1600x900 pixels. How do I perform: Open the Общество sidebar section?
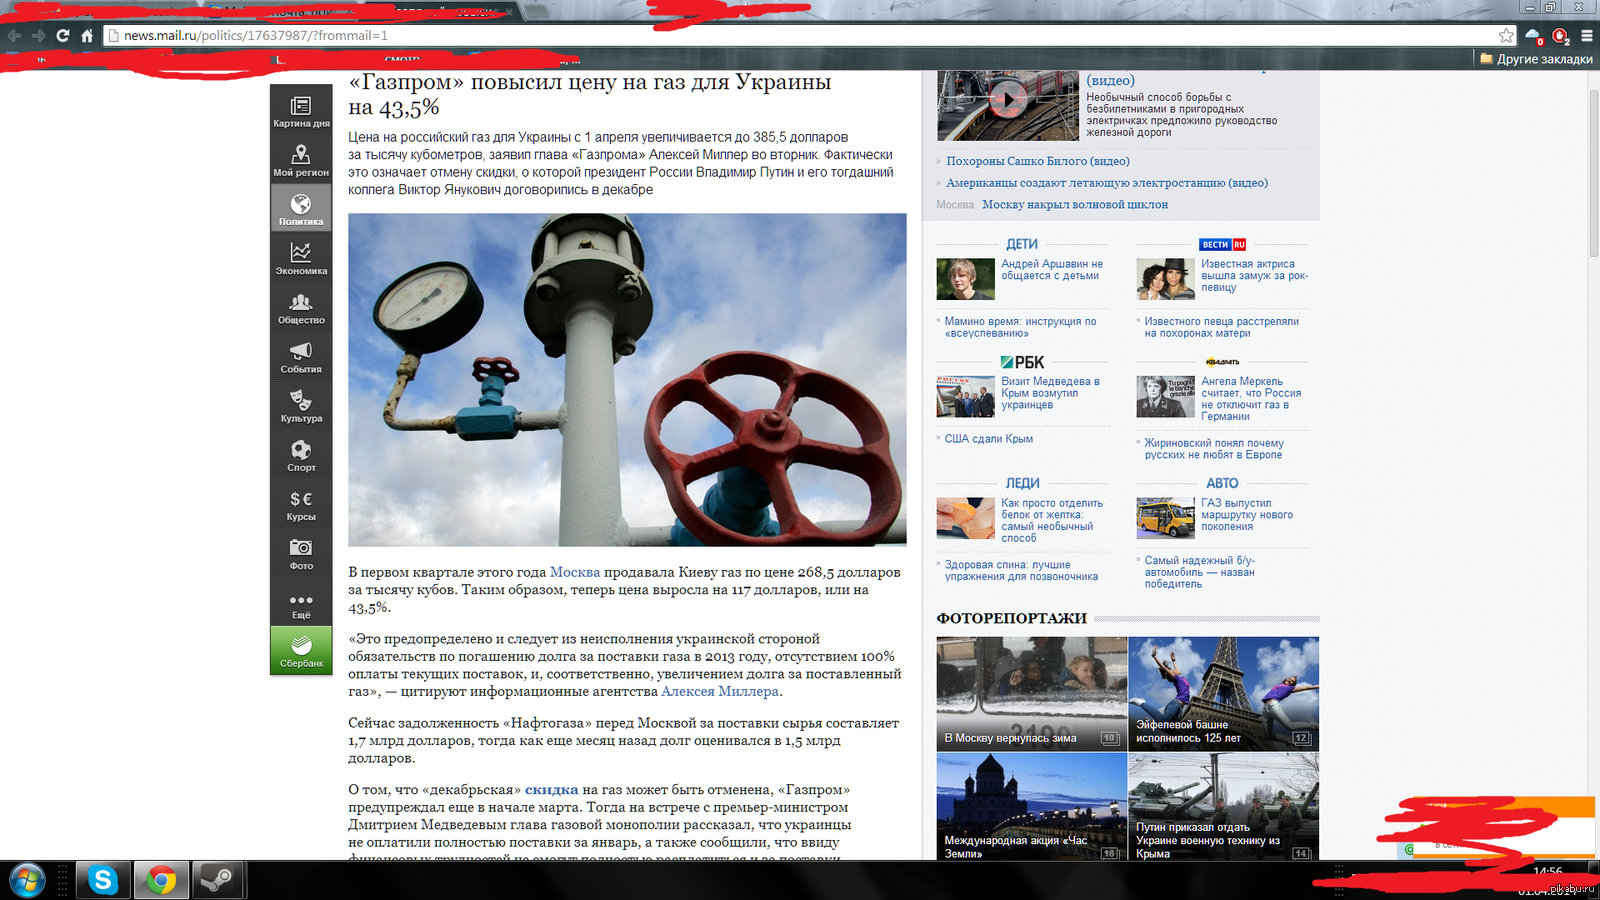[x=301, y=306]
